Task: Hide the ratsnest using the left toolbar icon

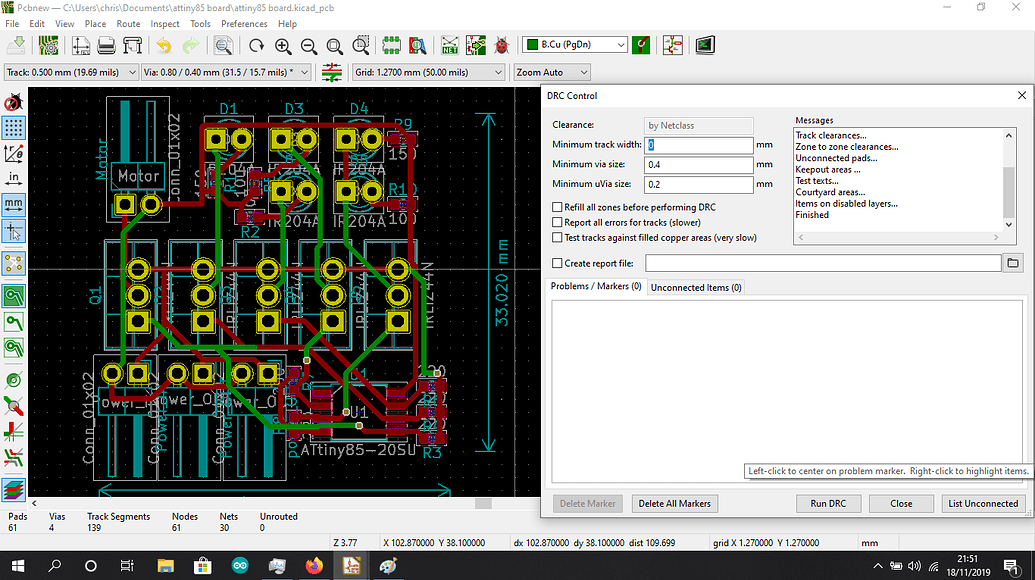Action: click(x=13, y=263)
